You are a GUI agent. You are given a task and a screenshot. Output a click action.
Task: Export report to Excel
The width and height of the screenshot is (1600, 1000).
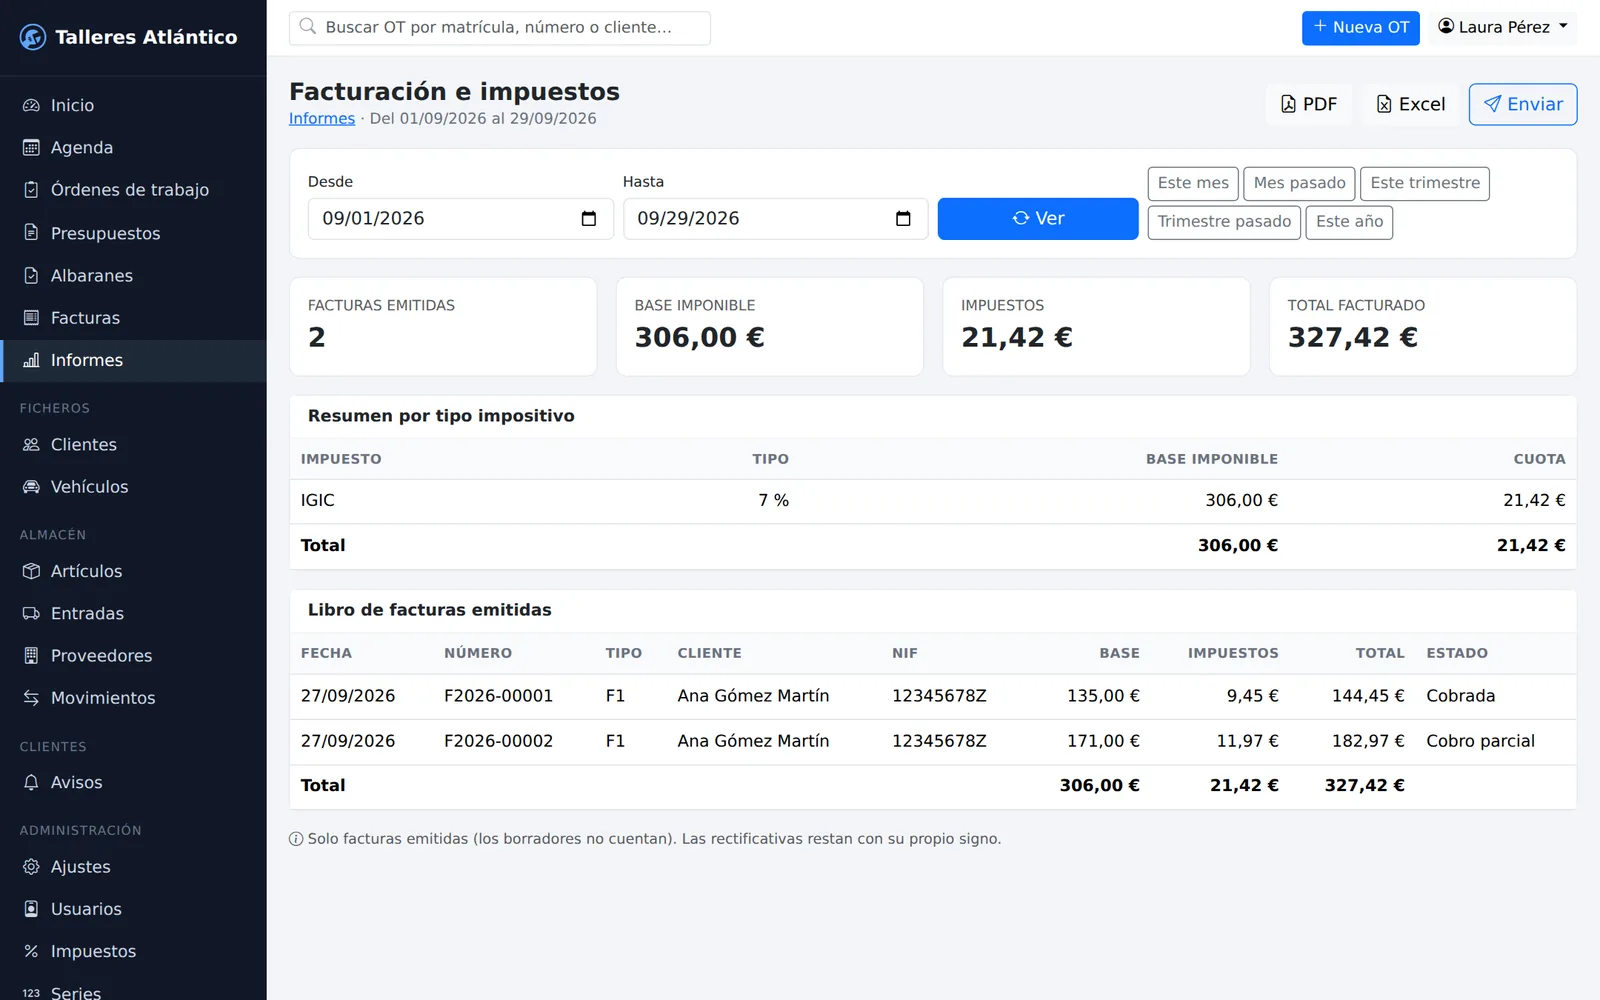[1411, 104]
